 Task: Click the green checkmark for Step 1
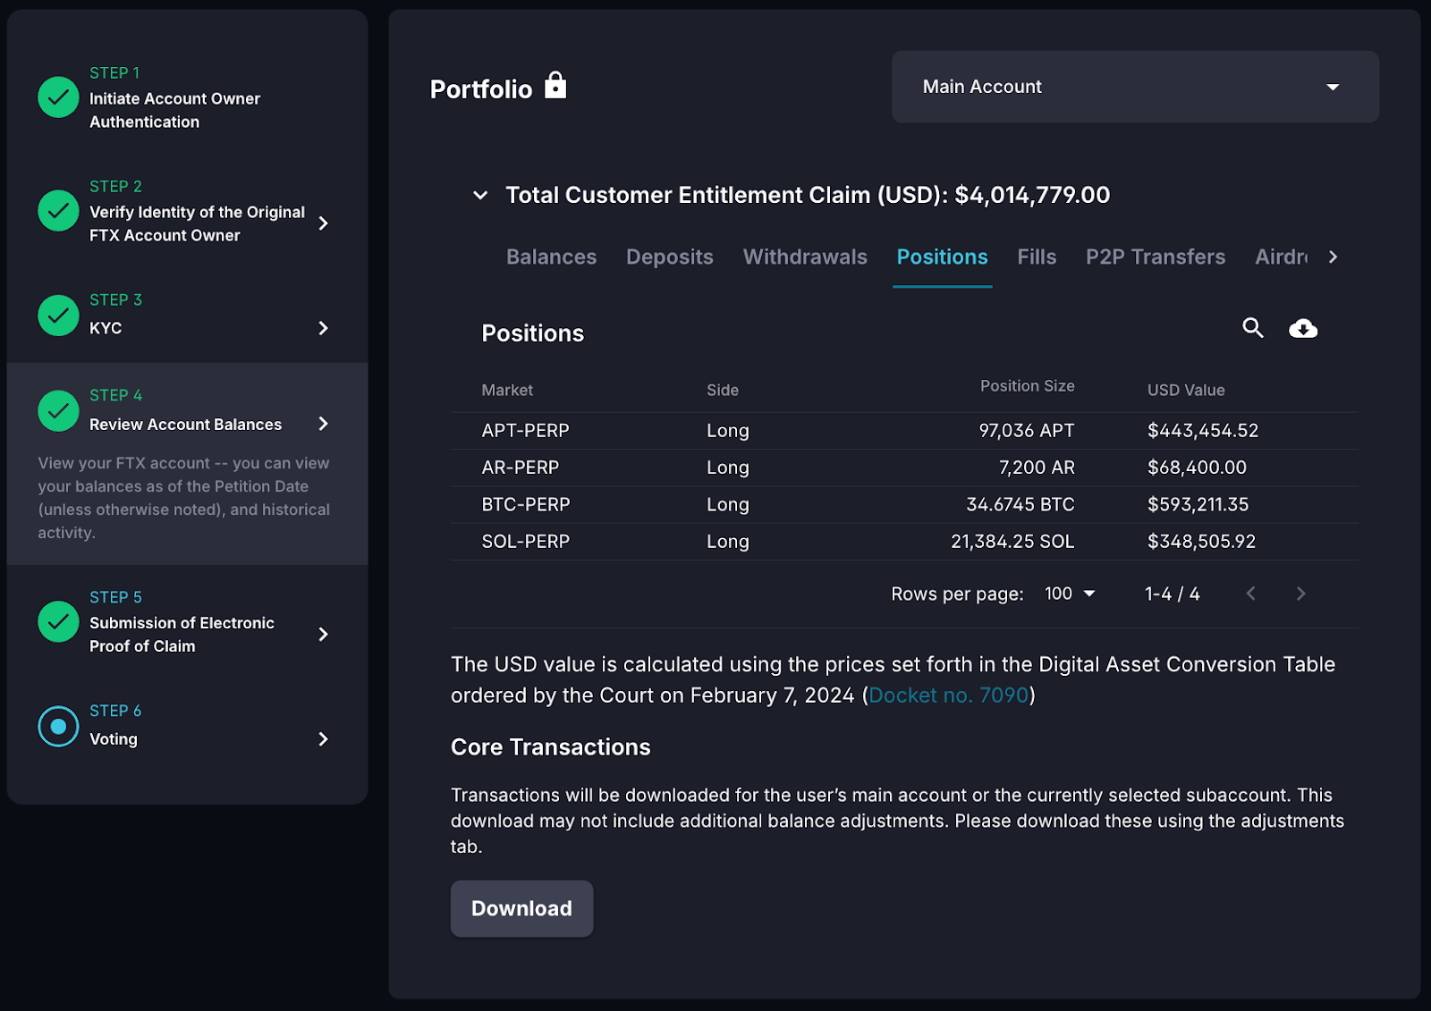point(58,97)
